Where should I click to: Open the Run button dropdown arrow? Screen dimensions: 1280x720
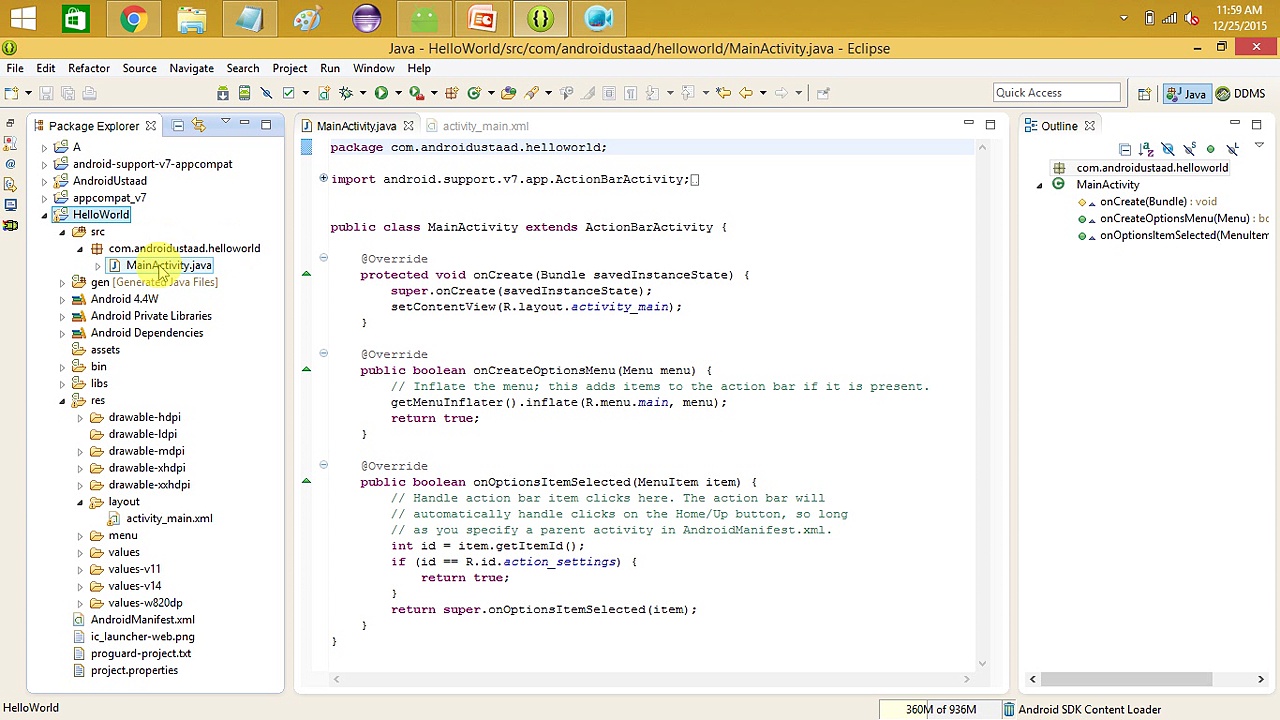point(398,93)
